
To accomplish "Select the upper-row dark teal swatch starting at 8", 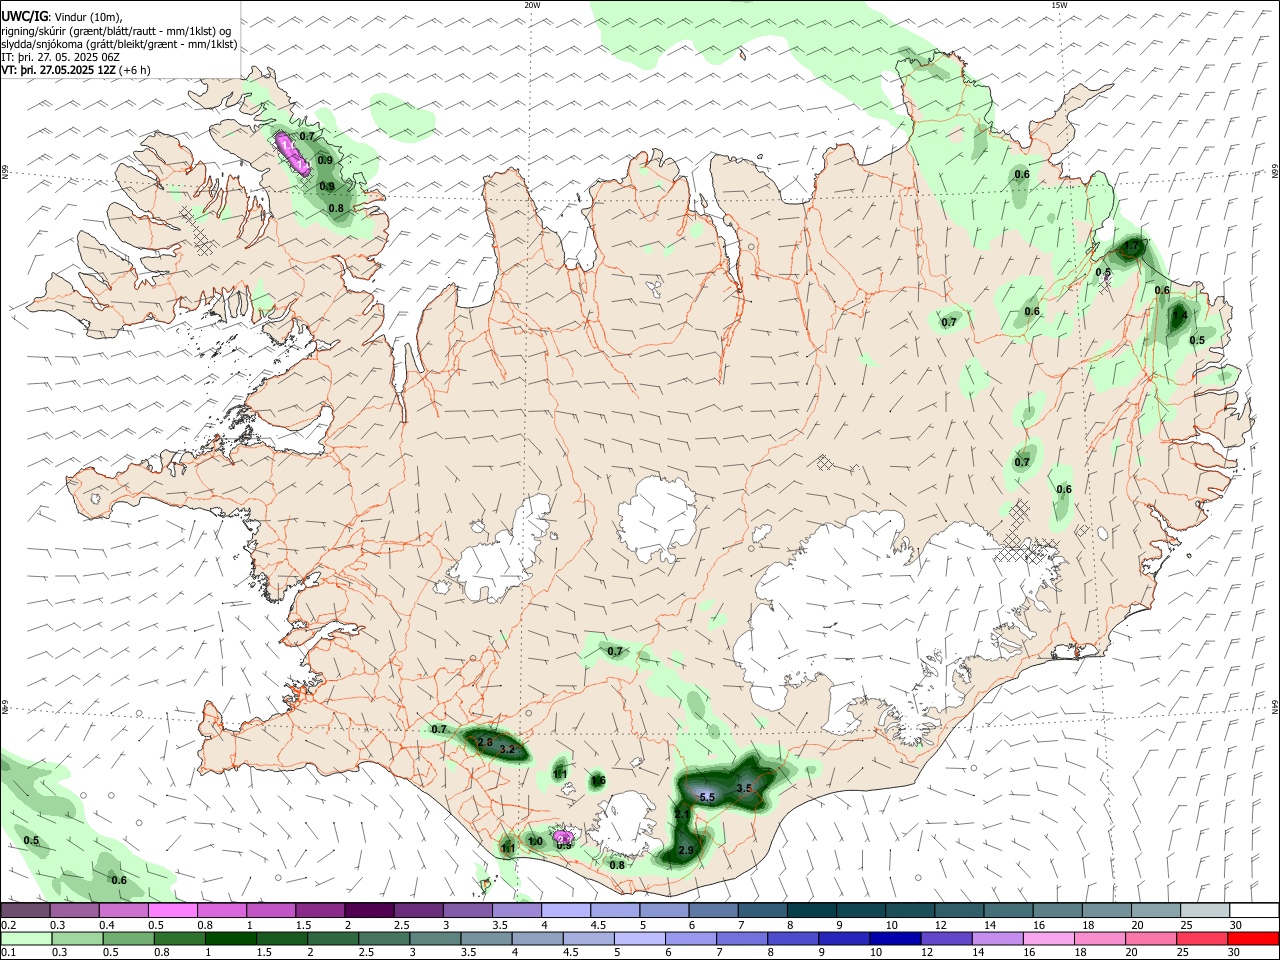I will (x=811, y=911).
